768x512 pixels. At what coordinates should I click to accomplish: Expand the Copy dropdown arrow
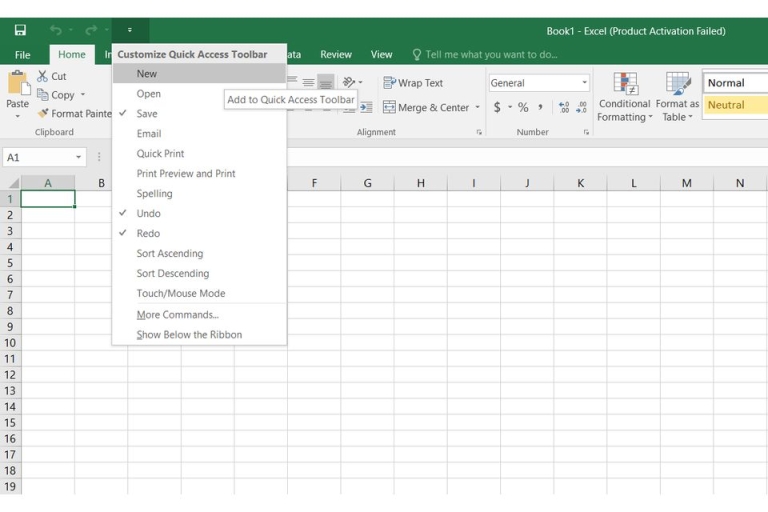(x=83, y=94)
